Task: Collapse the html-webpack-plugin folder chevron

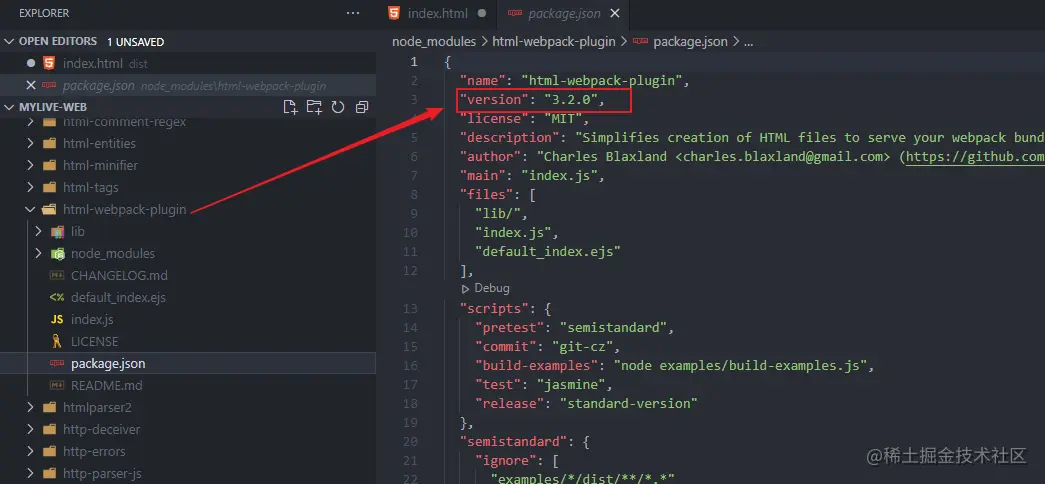Action: click(x=30, y=210)
